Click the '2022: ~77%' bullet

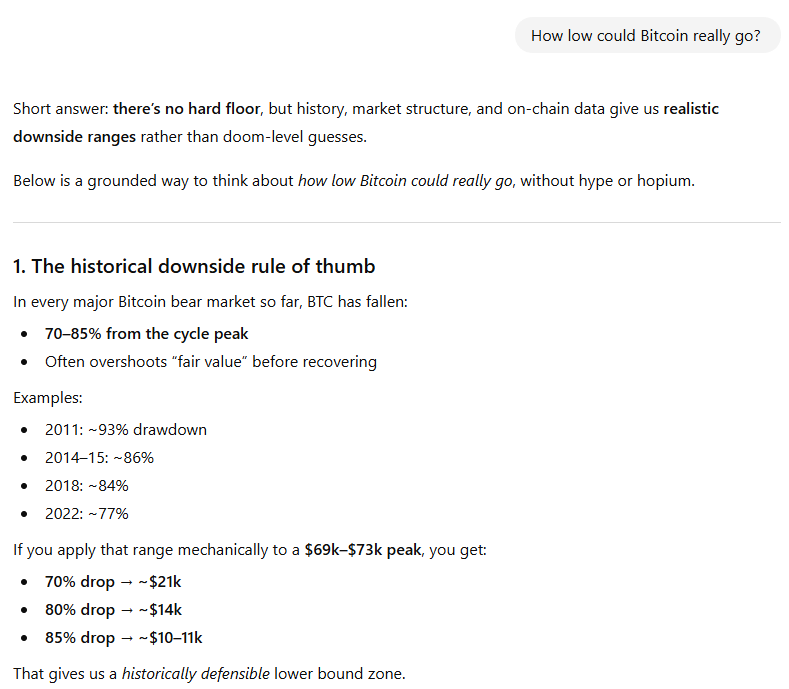[87, 514]
